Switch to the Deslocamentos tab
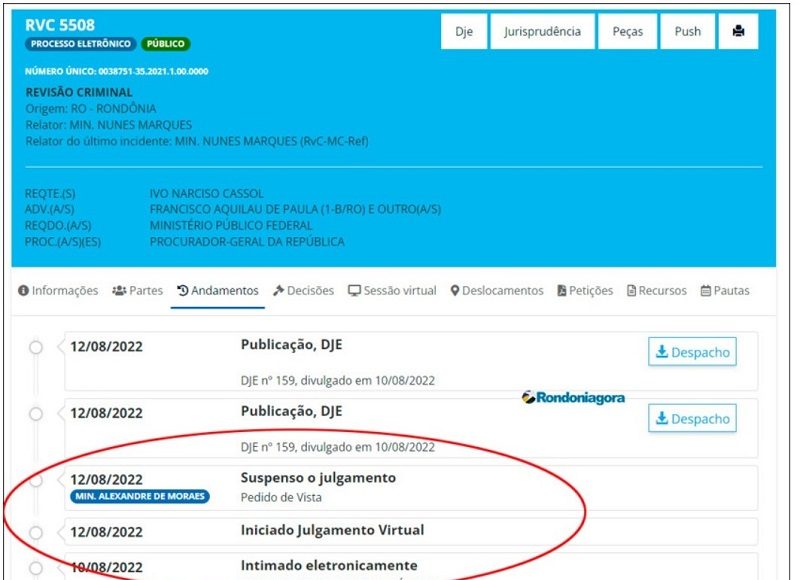This screenshot has height=580, width=800. pyautogui.click(x=497, y=291)
